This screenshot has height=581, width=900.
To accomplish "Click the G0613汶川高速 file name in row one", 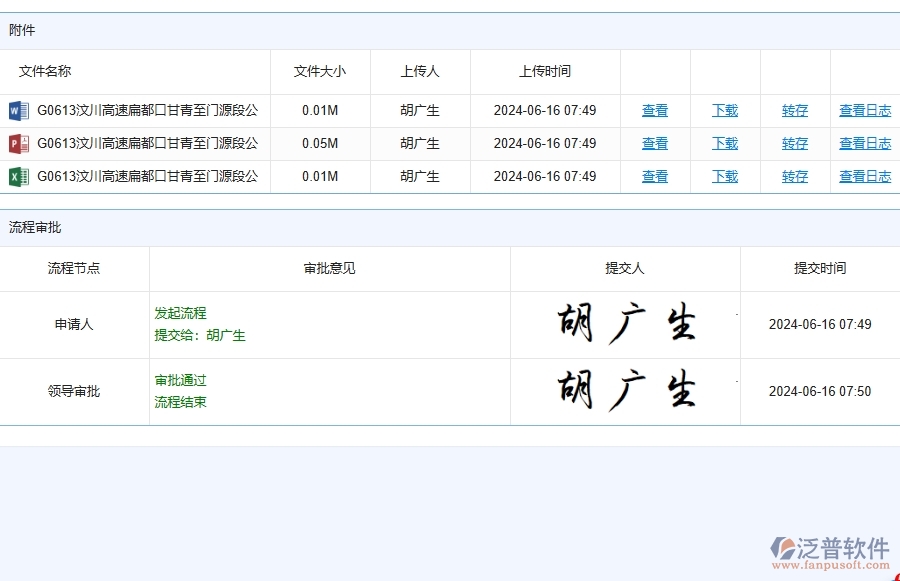I will pyautogui.click(x=148, y=110).
